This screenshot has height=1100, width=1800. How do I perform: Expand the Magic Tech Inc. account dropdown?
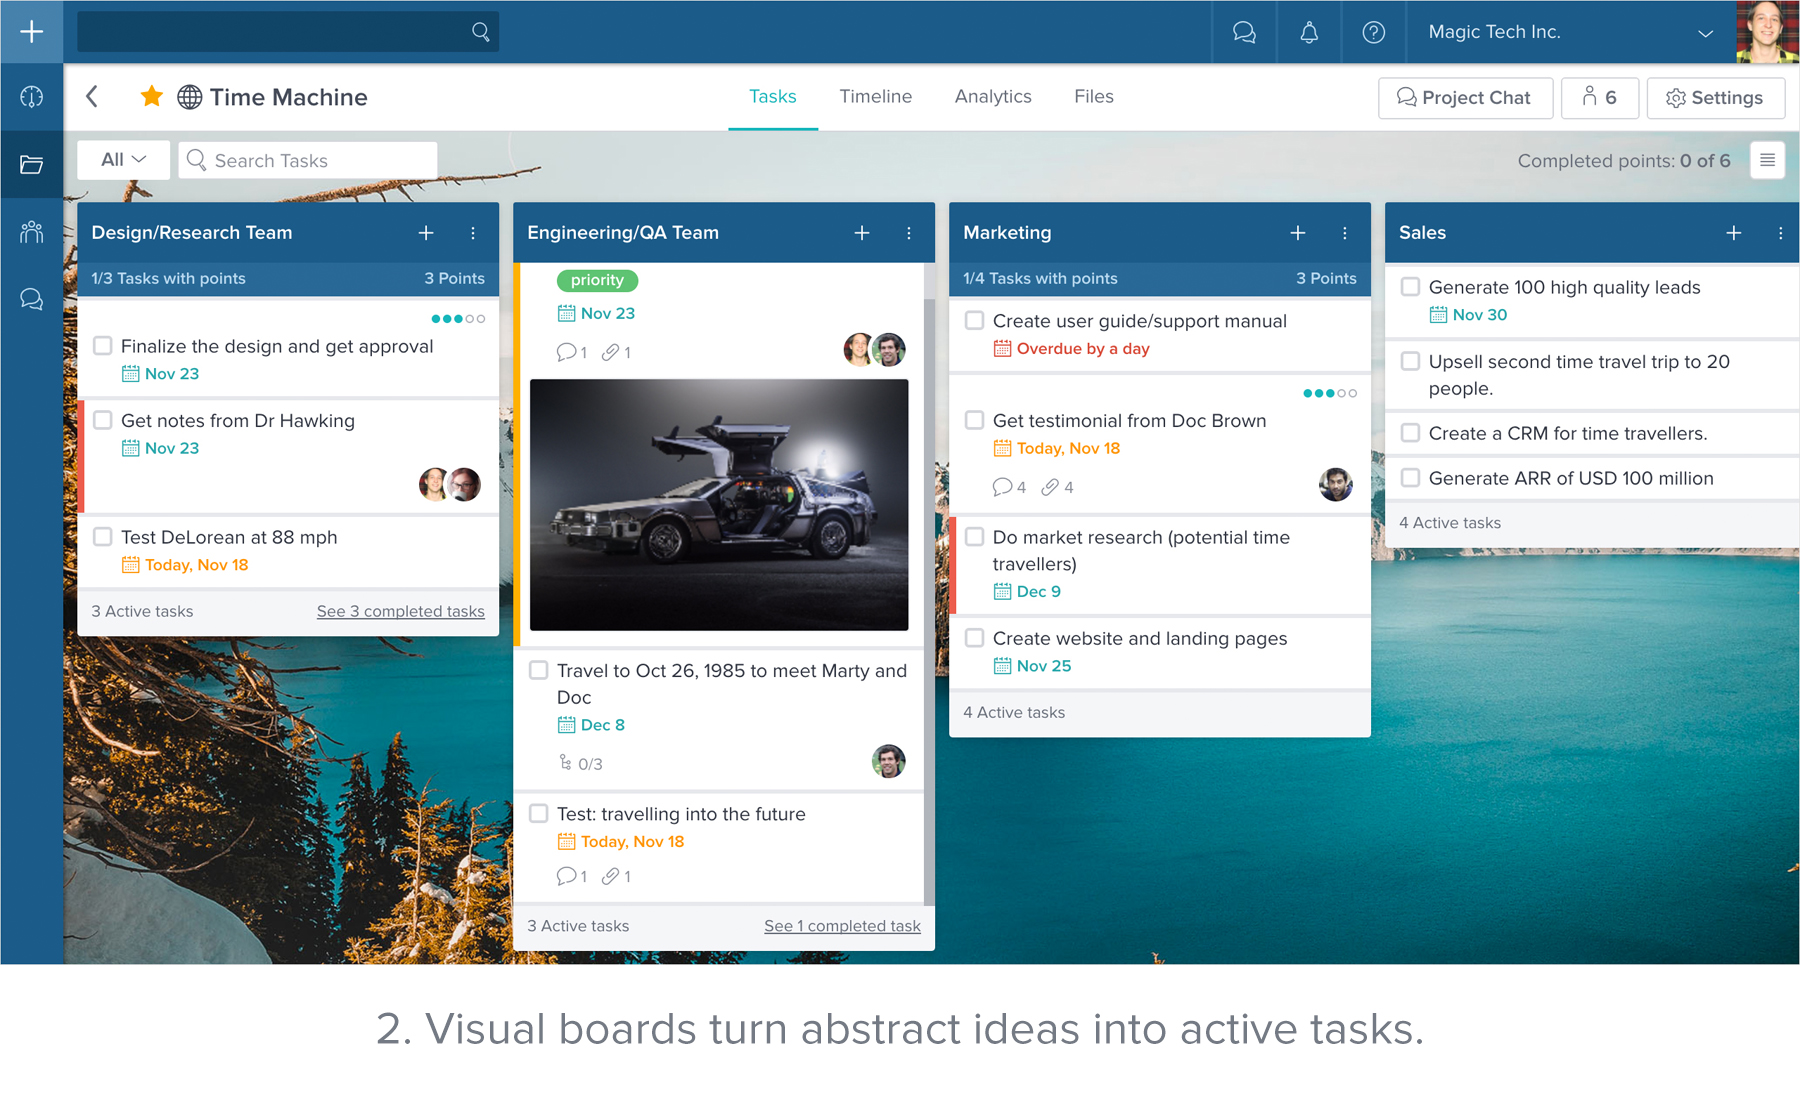click(1705, 33)
